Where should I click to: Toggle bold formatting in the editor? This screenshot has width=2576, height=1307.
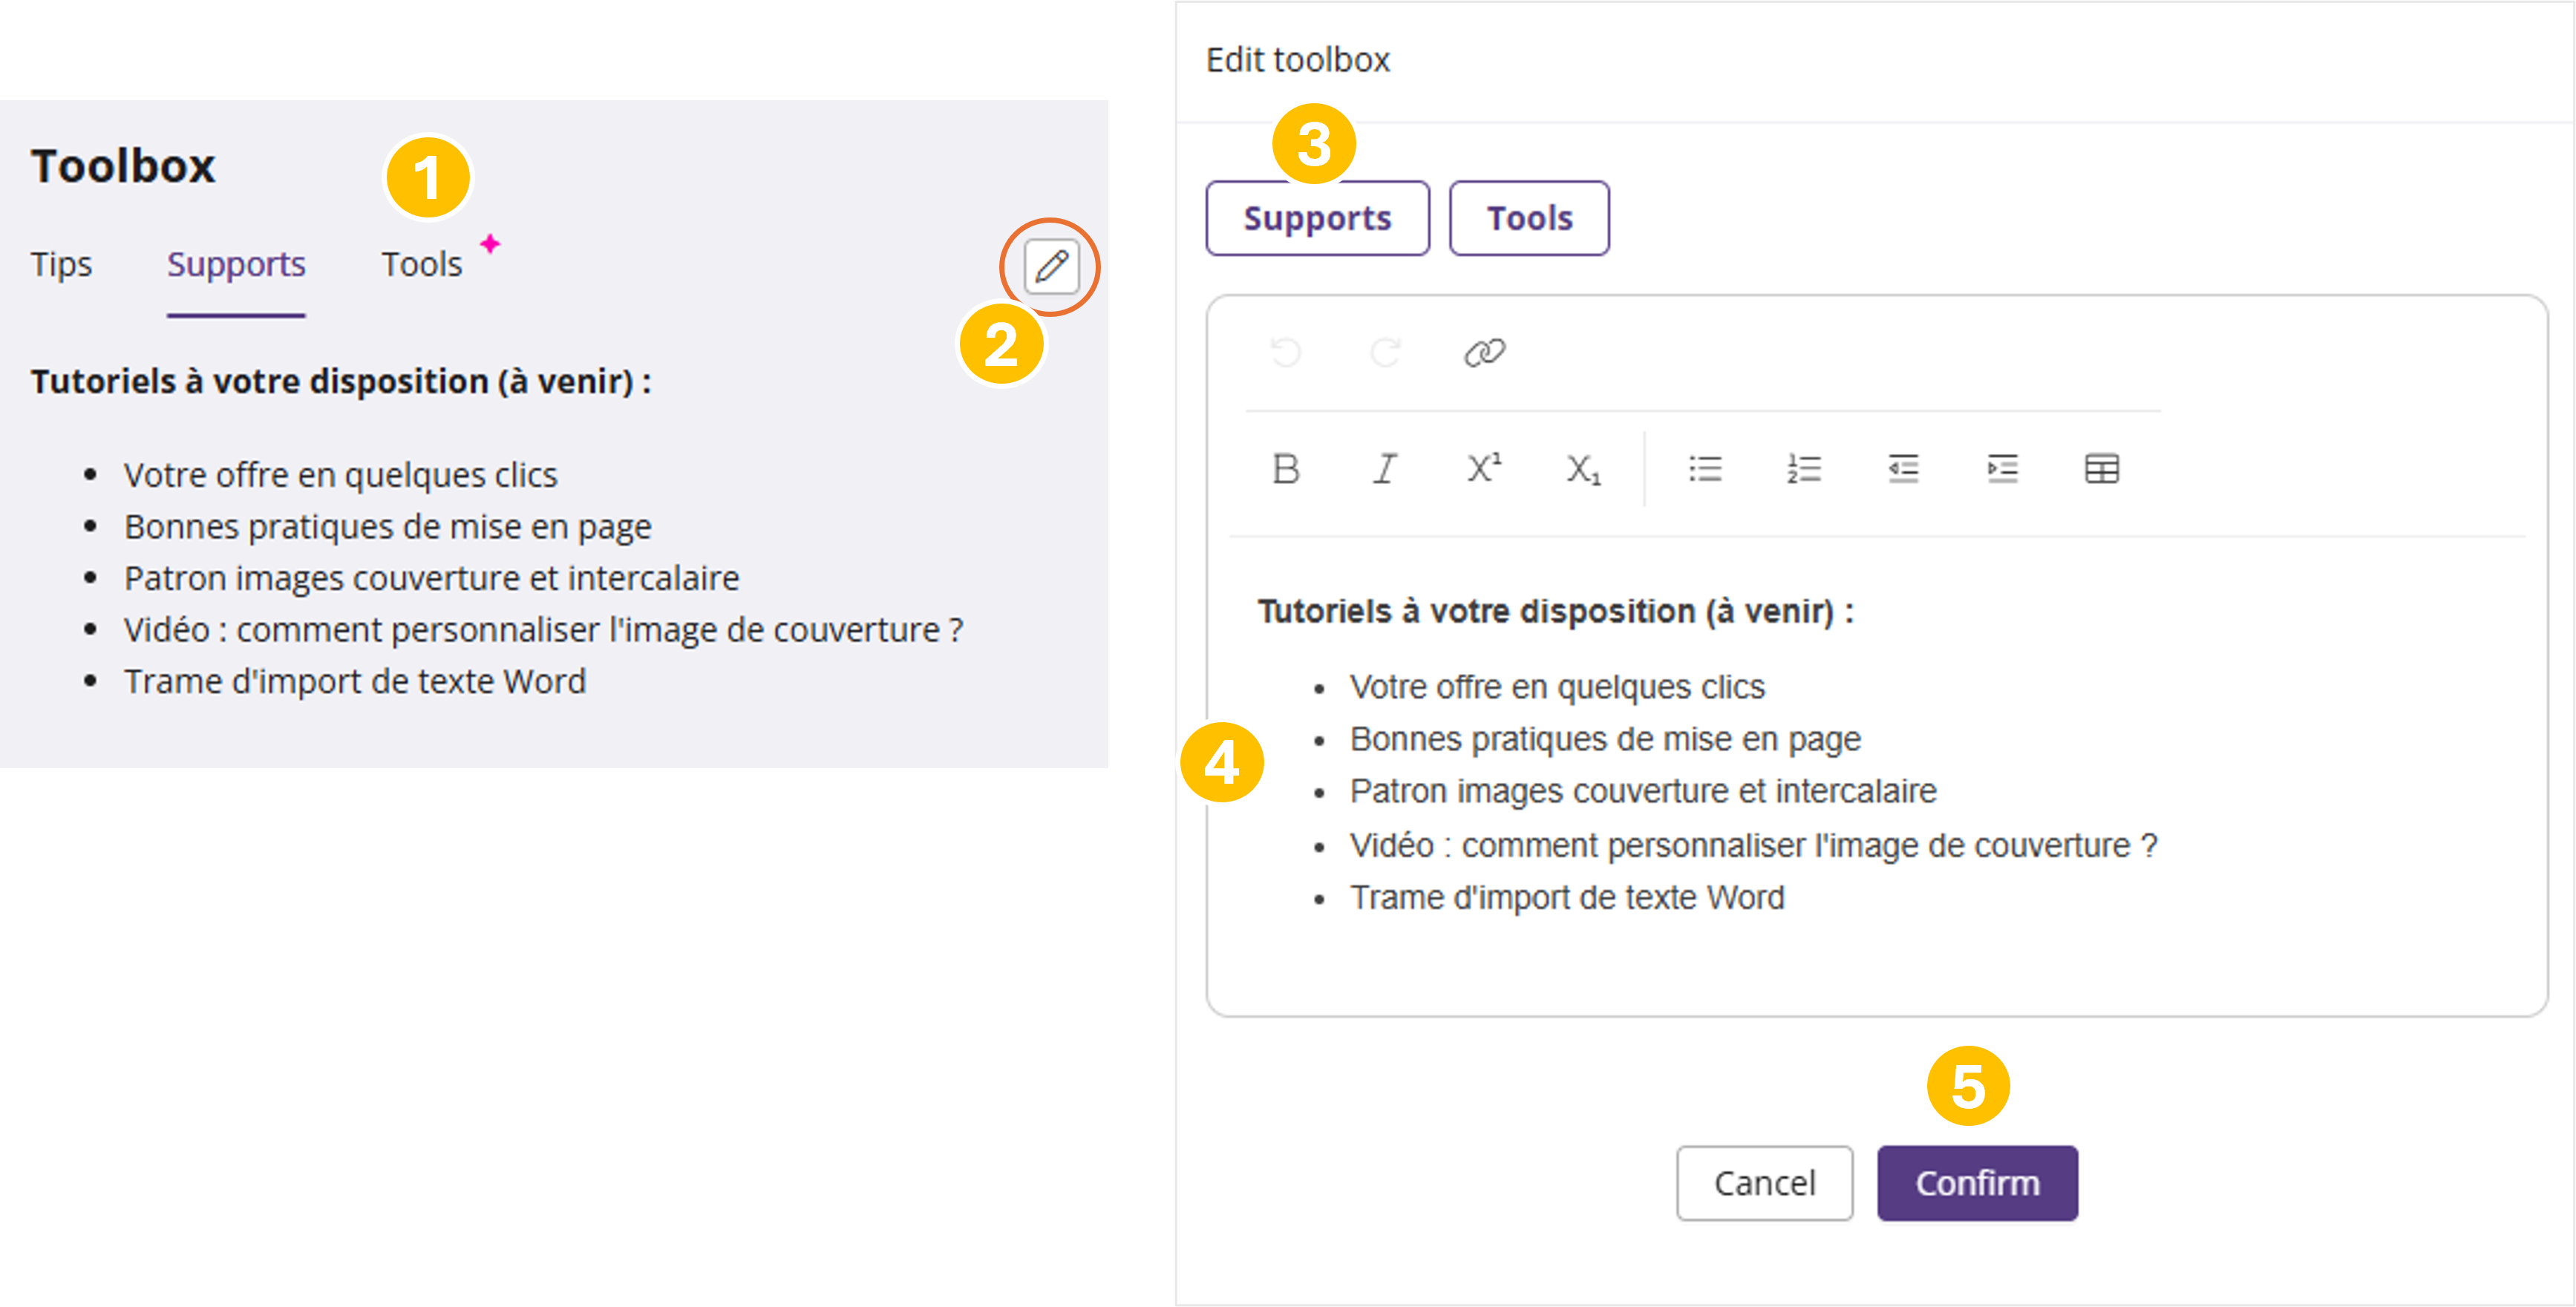click(x=1286, y=468)
